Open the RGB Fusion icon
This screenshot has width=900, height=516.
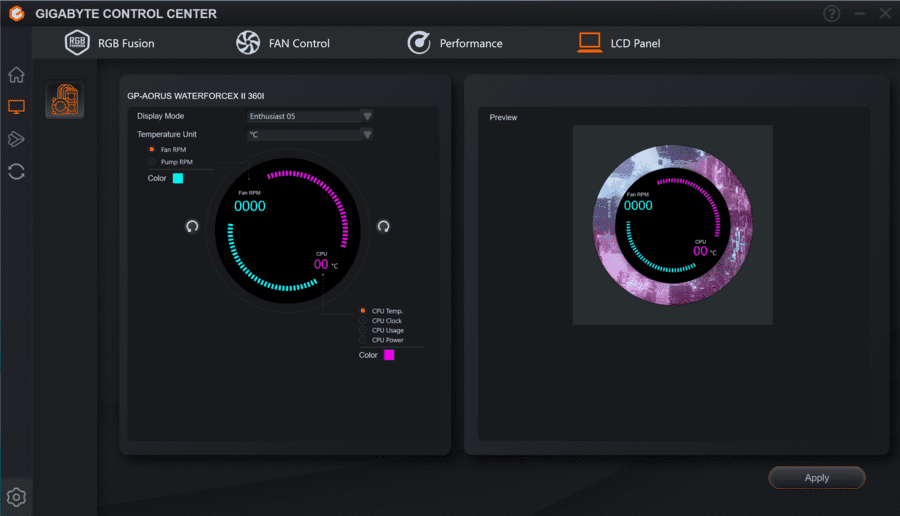point(77,42)
